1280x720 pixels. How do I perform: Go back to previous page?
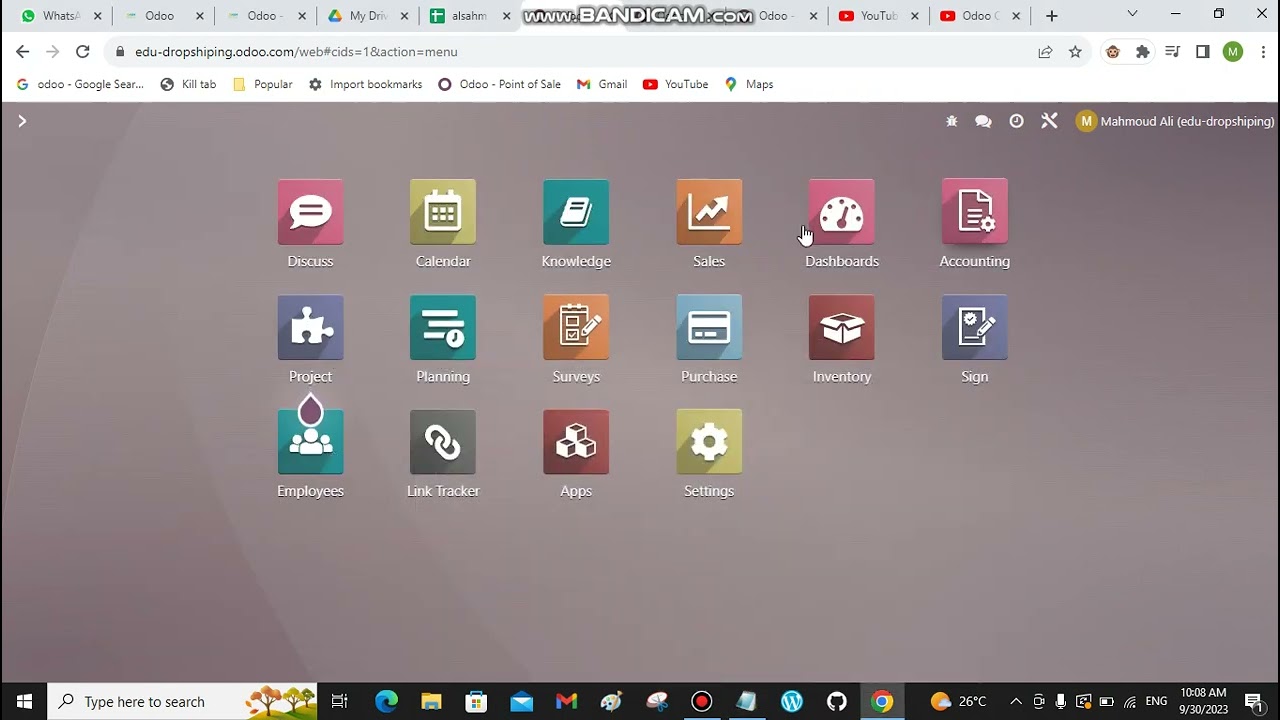(x=22, y=52)
